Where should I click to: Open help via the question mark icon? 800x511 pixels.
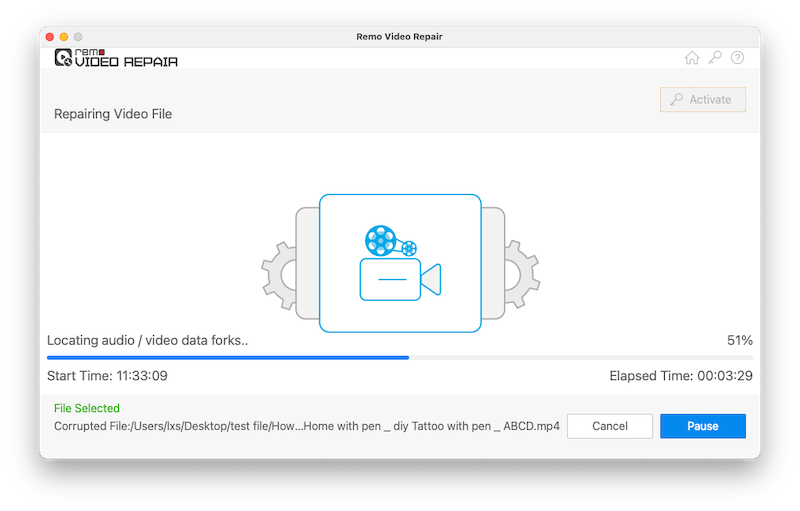click(x=738, y=58)
